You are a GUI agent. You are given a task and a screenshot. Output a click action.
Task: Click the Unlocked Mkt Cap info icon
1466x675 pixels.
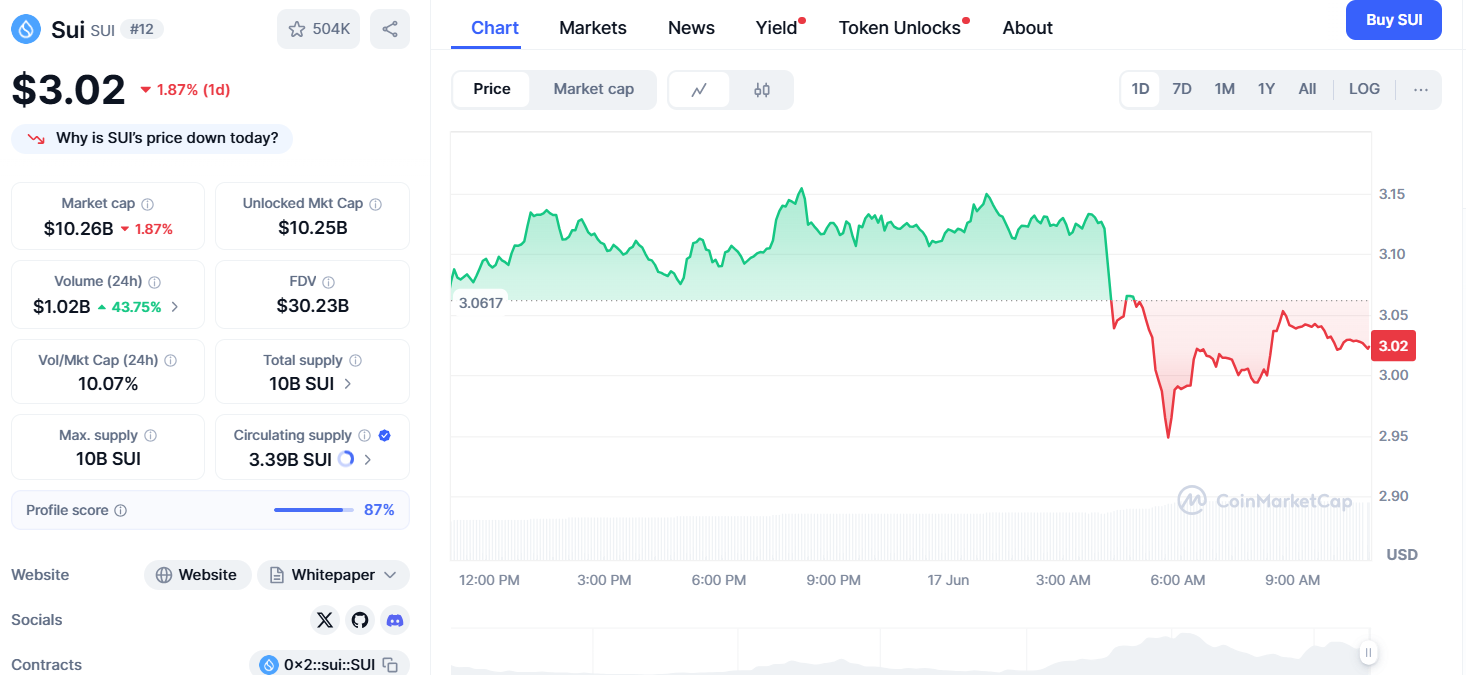(376, 204)
